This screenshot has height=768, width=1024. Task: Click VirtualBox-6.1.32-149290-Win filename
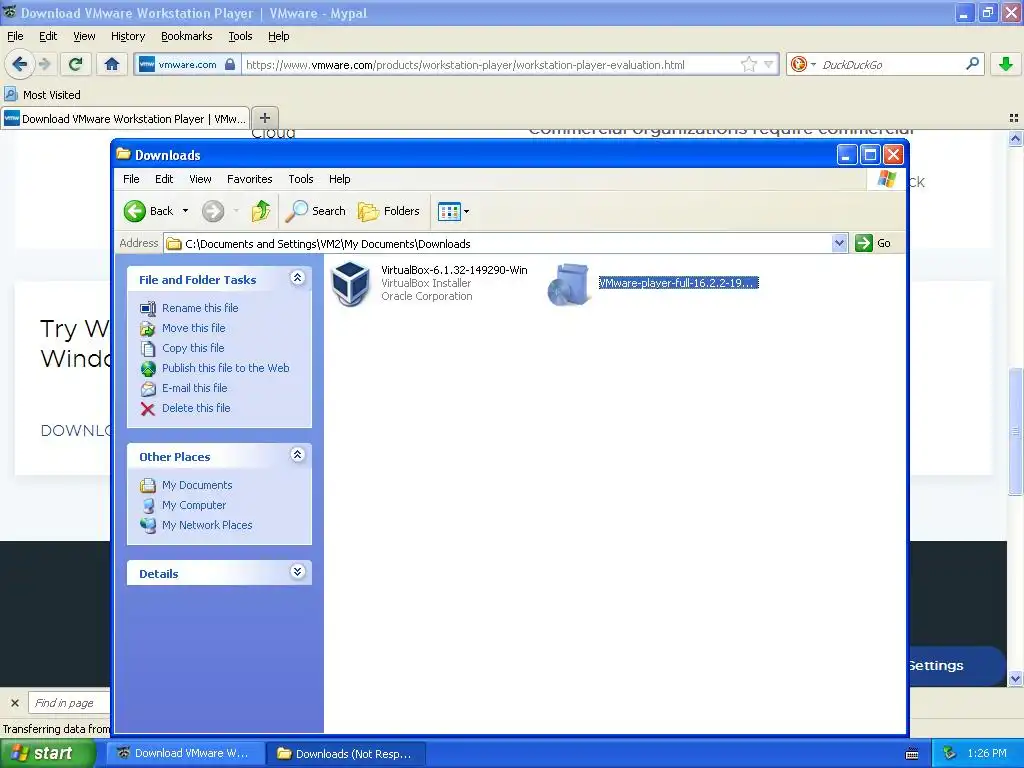[x=454, y=270]
